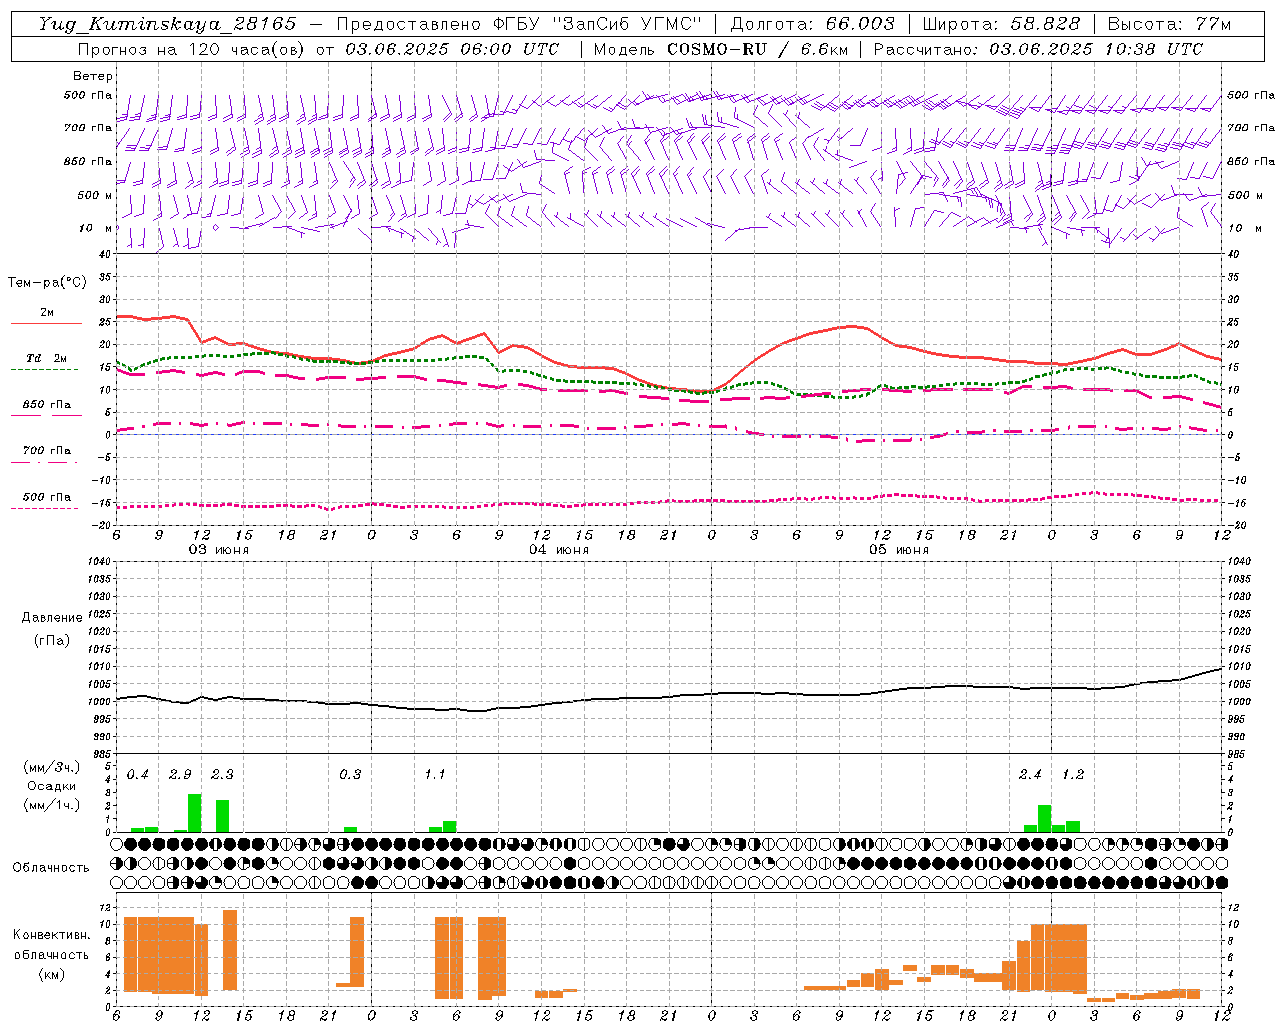
Task: Click the (мм/3ч.) precipitation unit label
Action: (x=51, y=768)
